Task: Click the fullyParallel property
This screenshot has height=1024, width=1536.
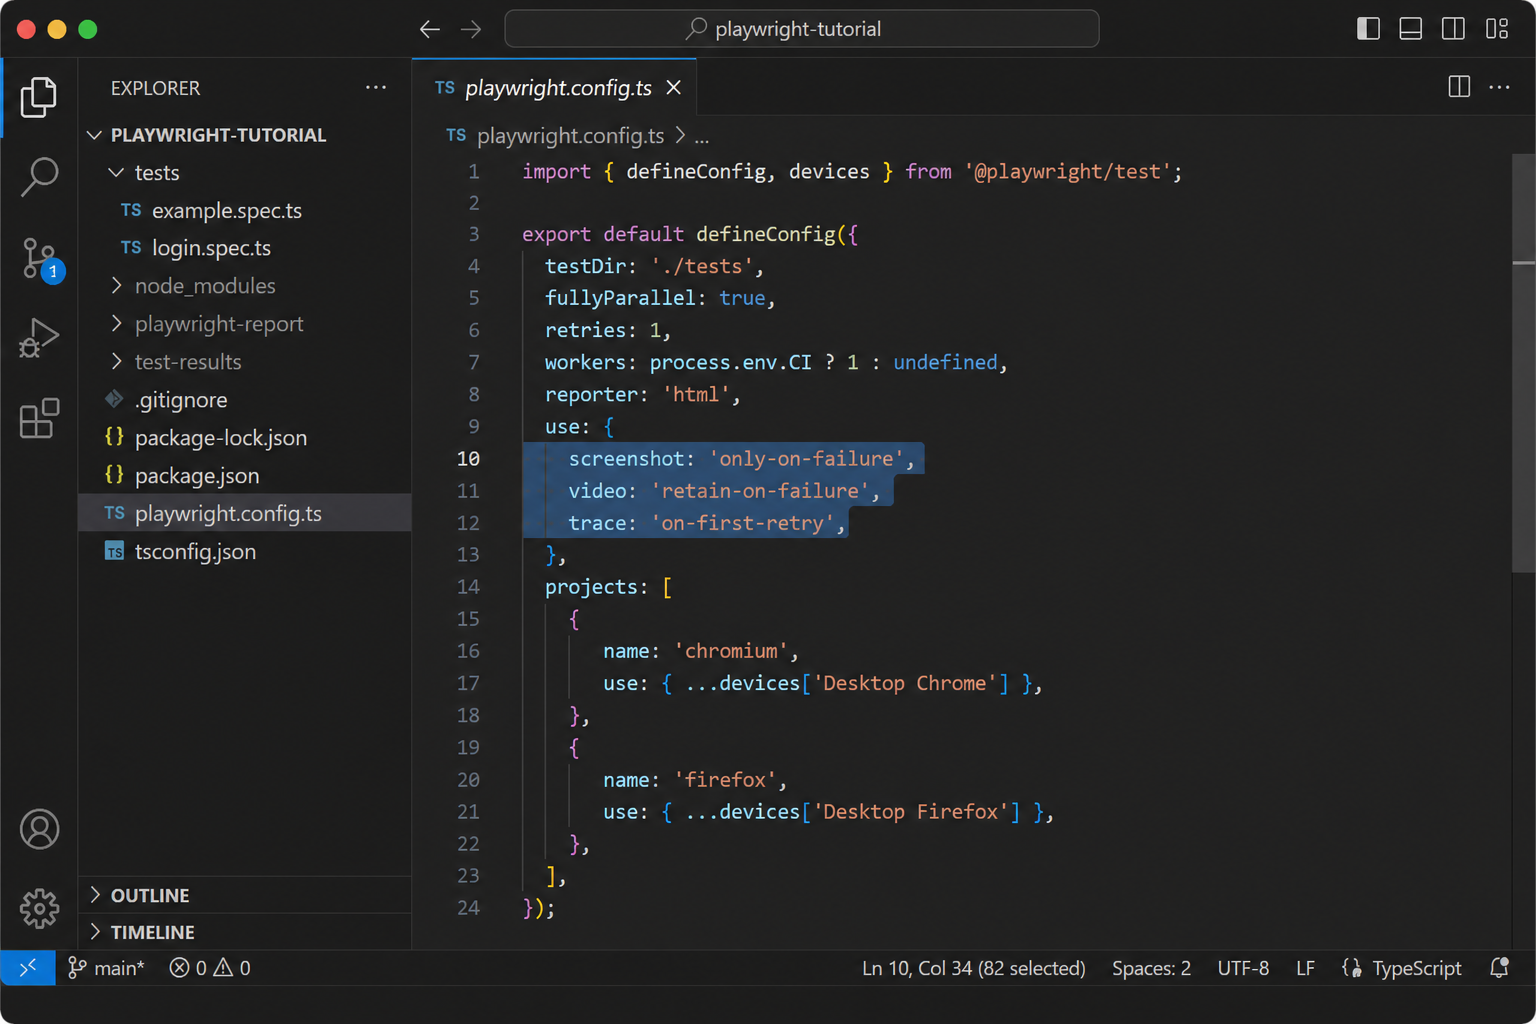Action: 620,298
